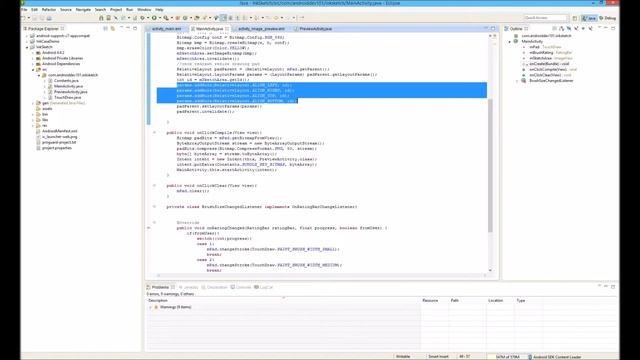This screenshot has height=360, width=640.
Task: Maximize the Package Explorer panel
Action: click(x=135, y=28)
